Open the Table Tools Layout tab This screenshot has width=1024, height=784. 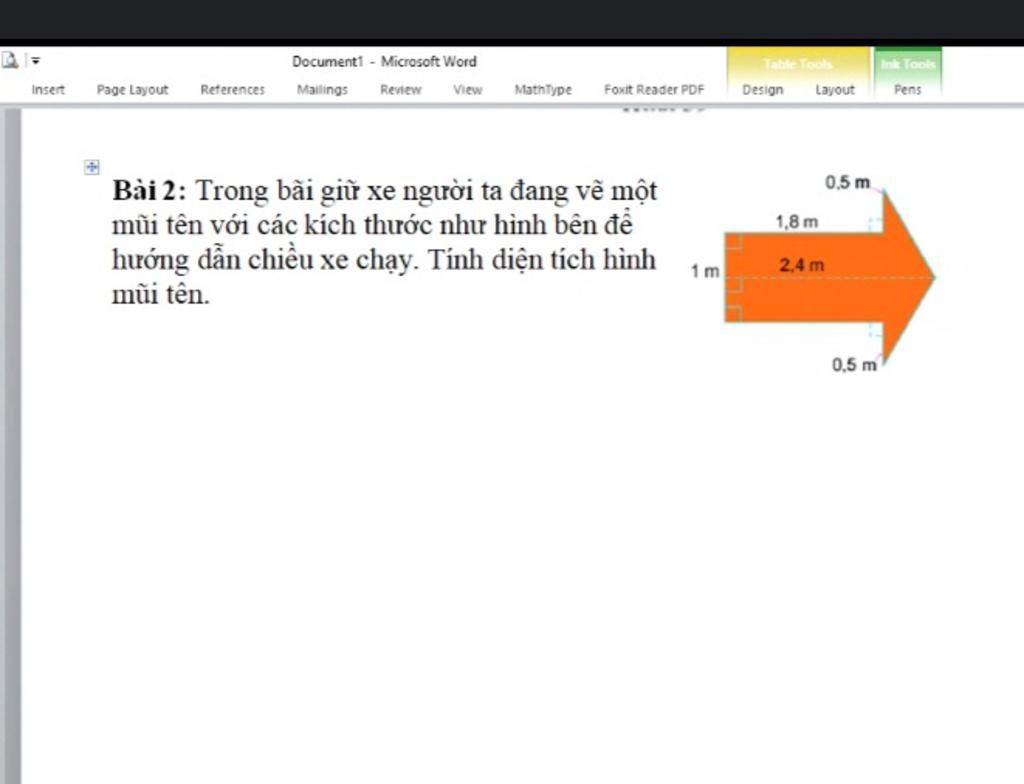835,90
